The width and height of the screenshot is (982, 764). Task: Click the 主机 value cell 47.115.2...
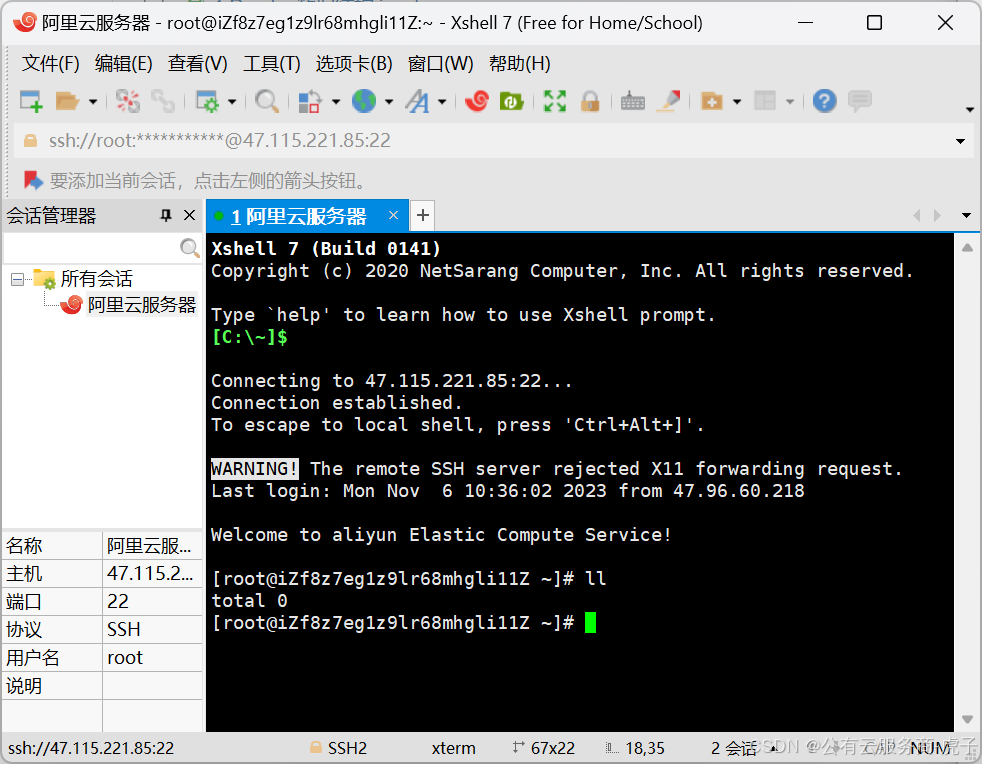coord(152,573)
